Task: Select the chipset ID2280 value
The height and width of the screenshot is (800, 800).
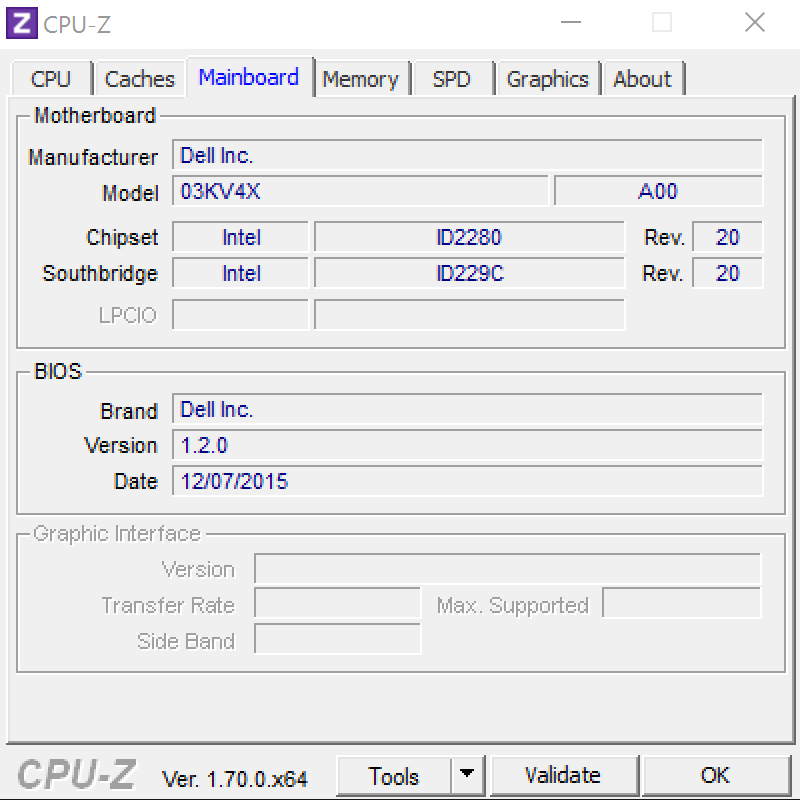Action: (x=469, y=237)
